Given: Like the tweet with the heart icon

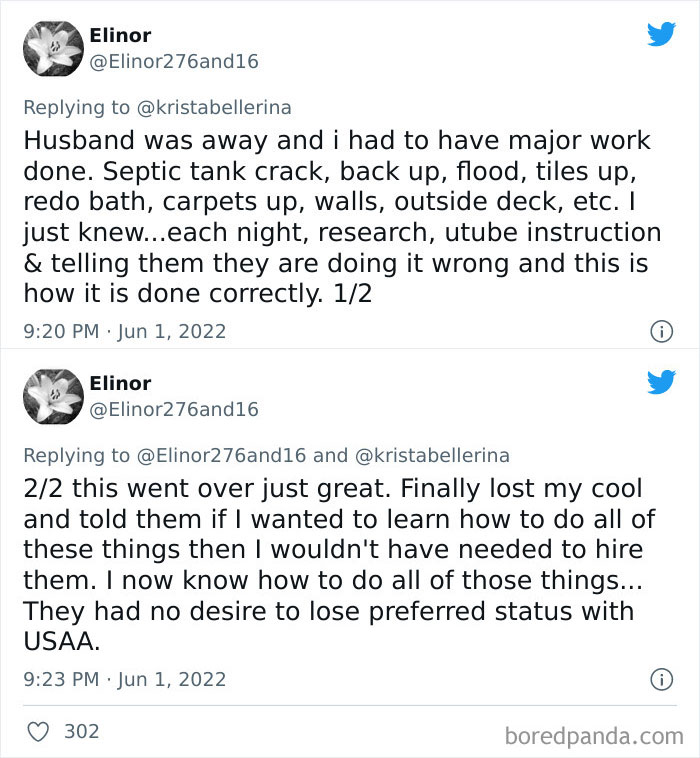Looking at the screenshot, I should (38, 731).
